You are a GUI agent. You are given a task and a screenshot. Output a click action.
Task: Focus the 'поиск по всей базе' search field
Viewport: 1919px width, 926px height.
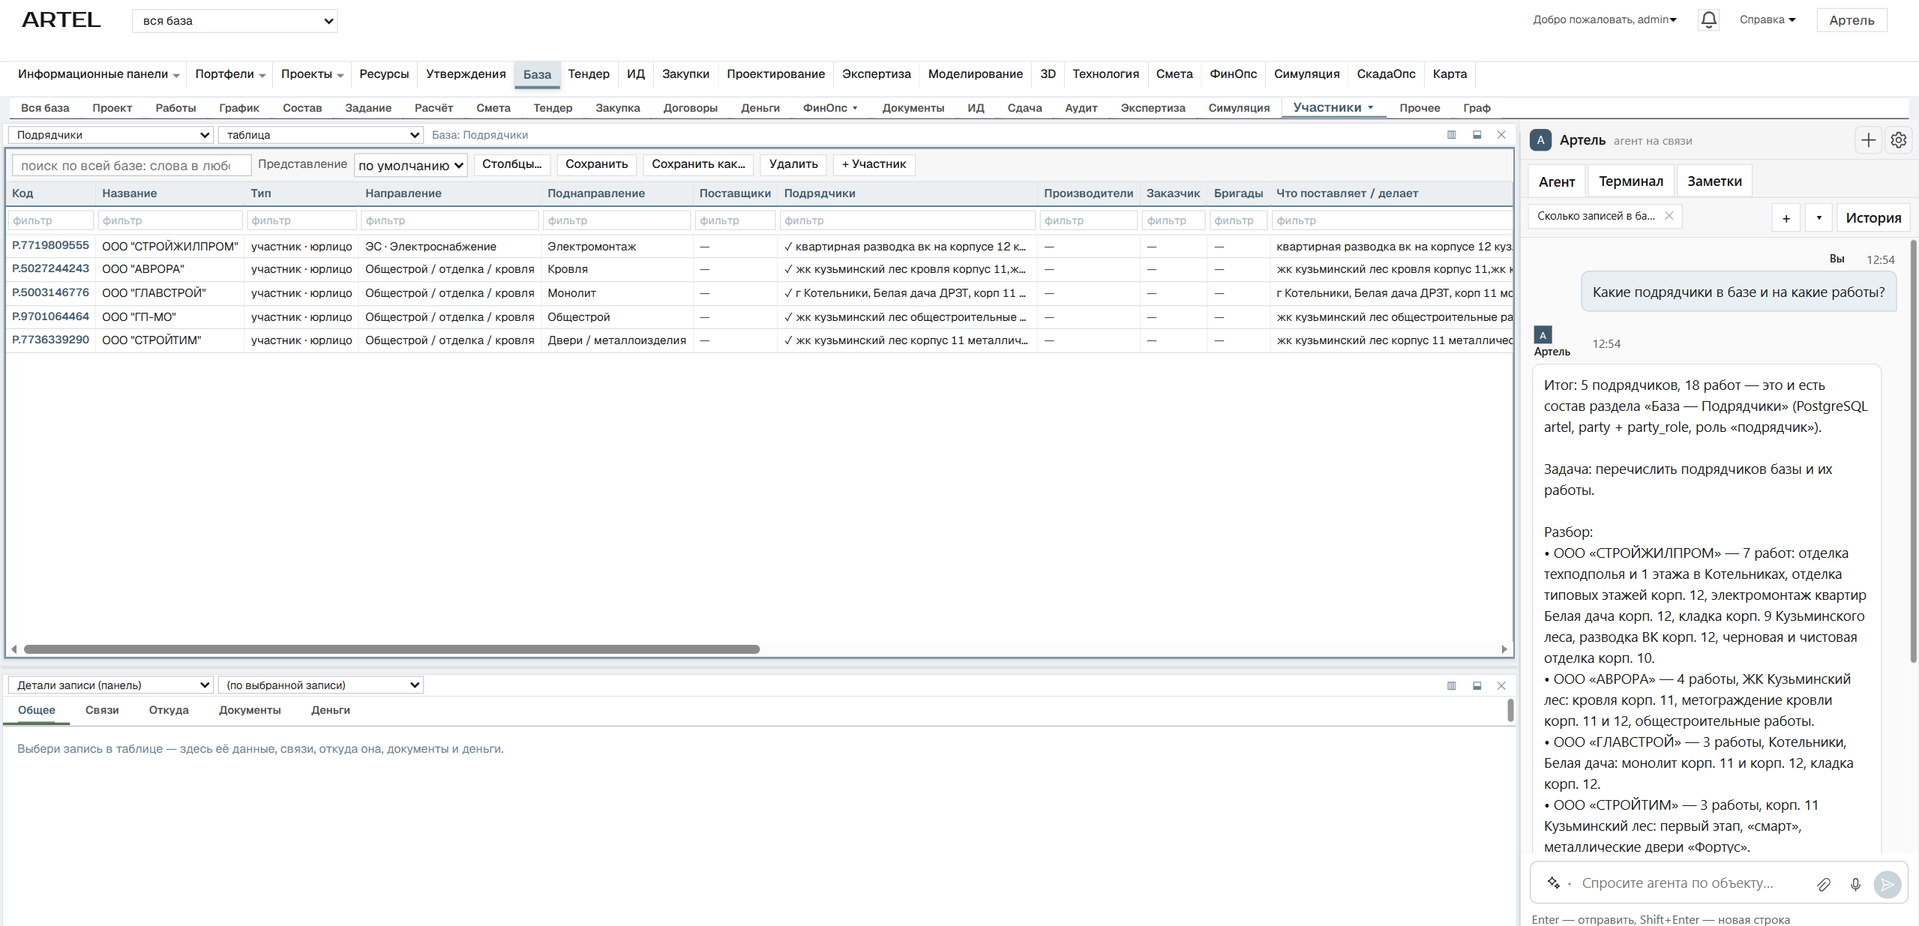click(131, 165)
